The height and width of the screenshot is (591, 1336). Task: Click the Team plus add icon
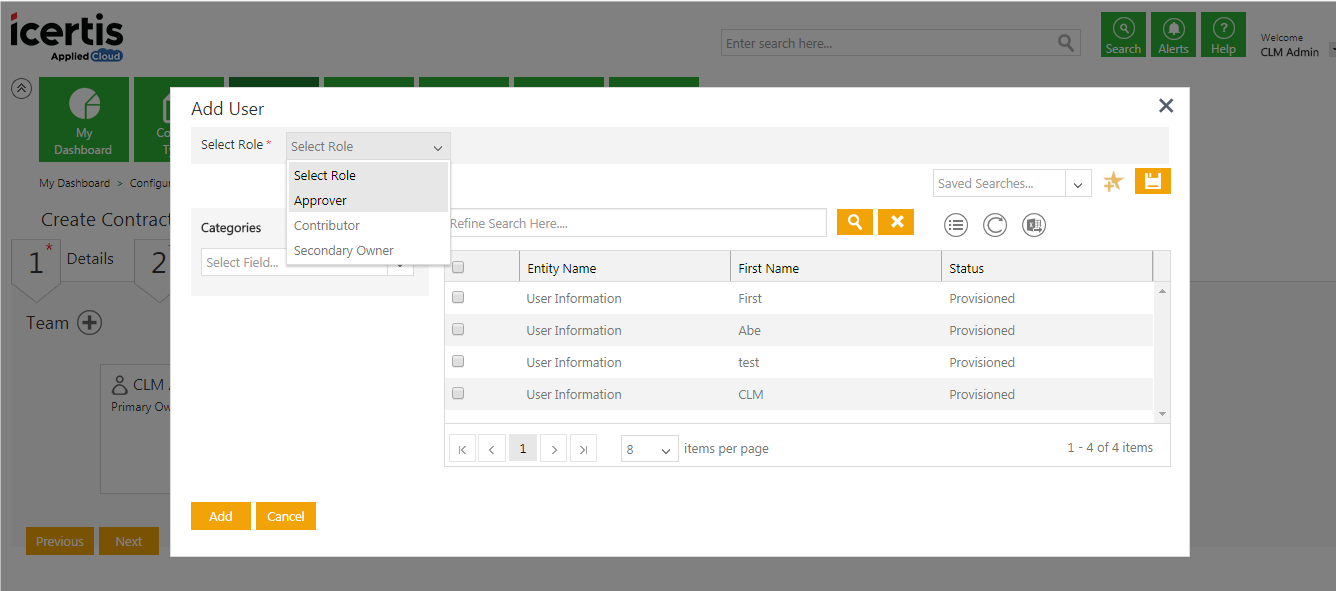pyautogui.click(x=90, y=323)
